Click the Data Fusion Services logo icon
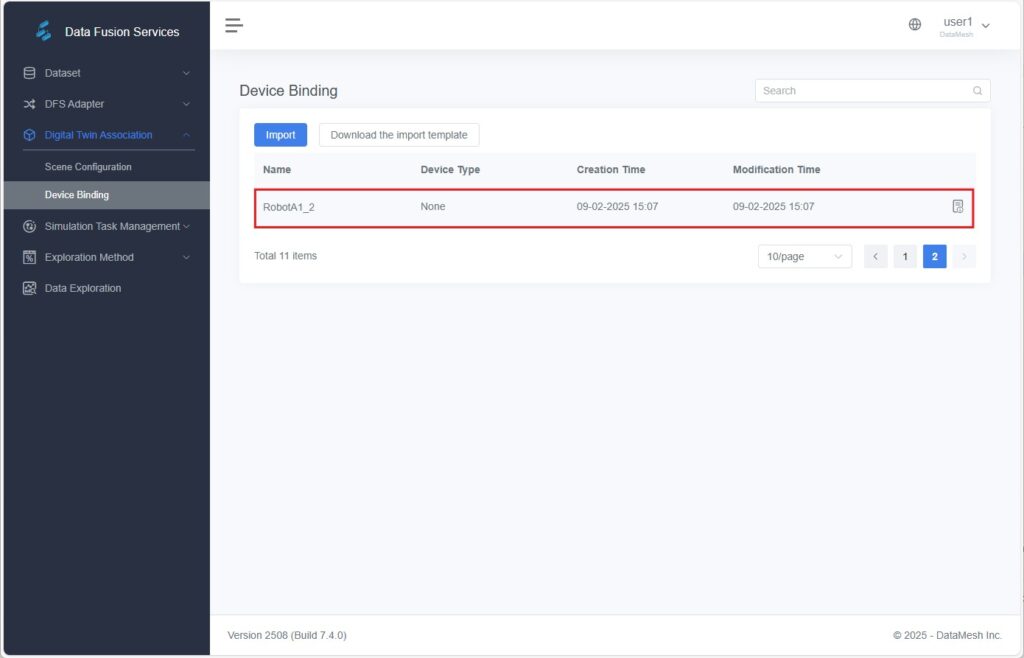The width and height of the screenshot is (1024, 658). click(x=43, y=31)
